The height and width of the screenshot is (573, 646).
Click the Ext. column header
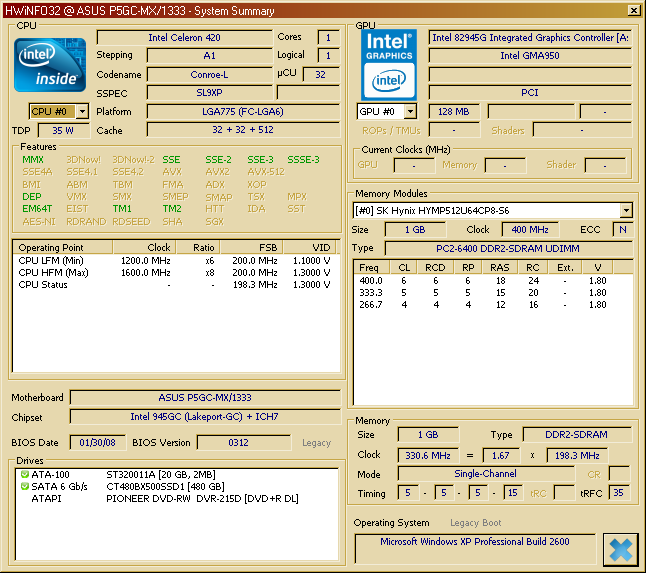point(565,267)
